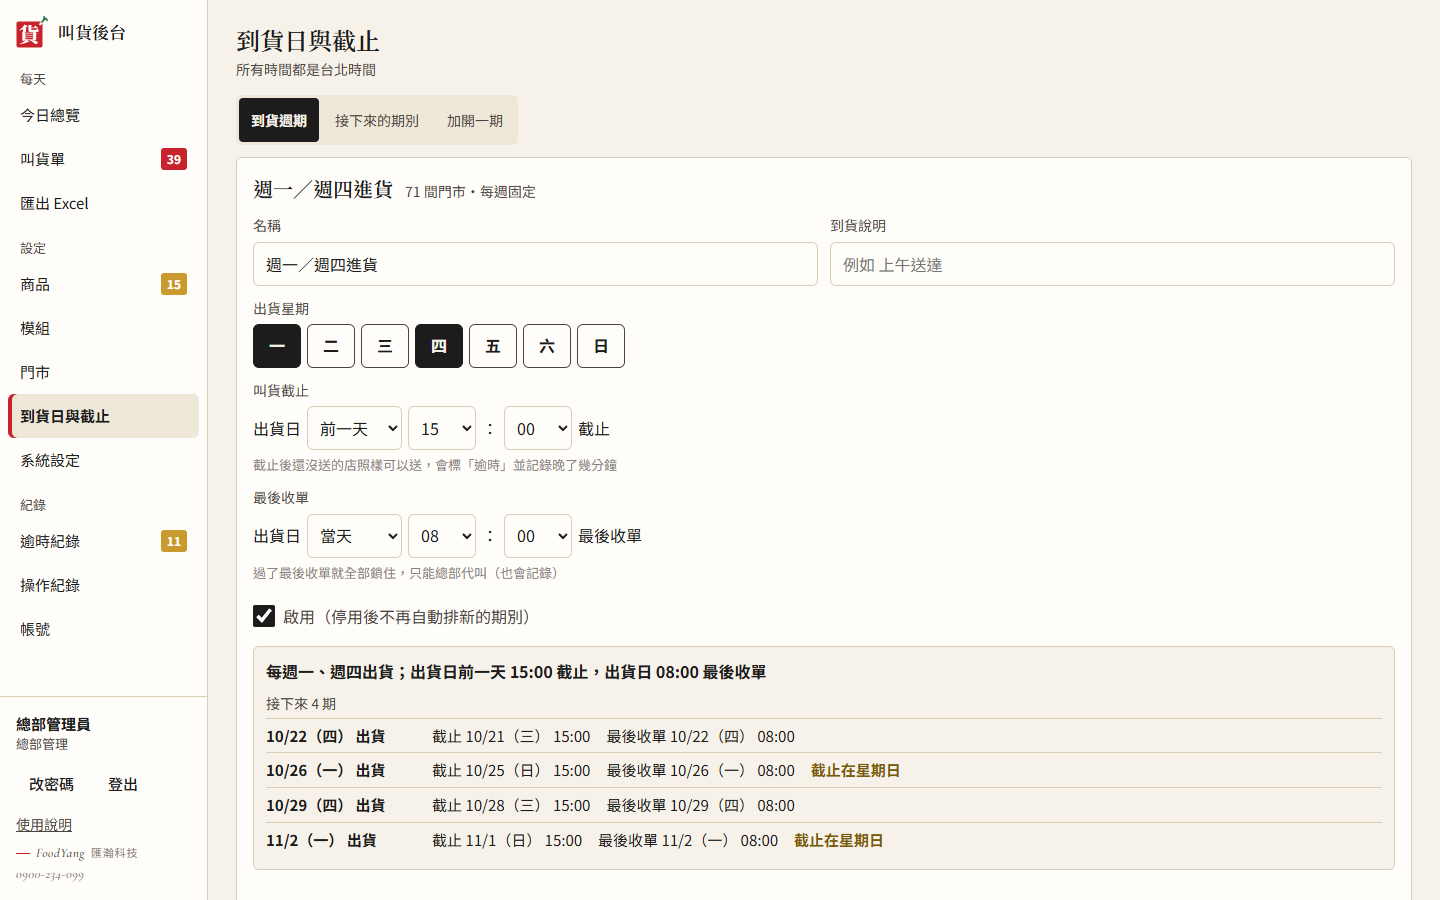Toggle Saturday (六) shipping day
This screenshot has height=900, width=1440.
[x=547, y=346]
